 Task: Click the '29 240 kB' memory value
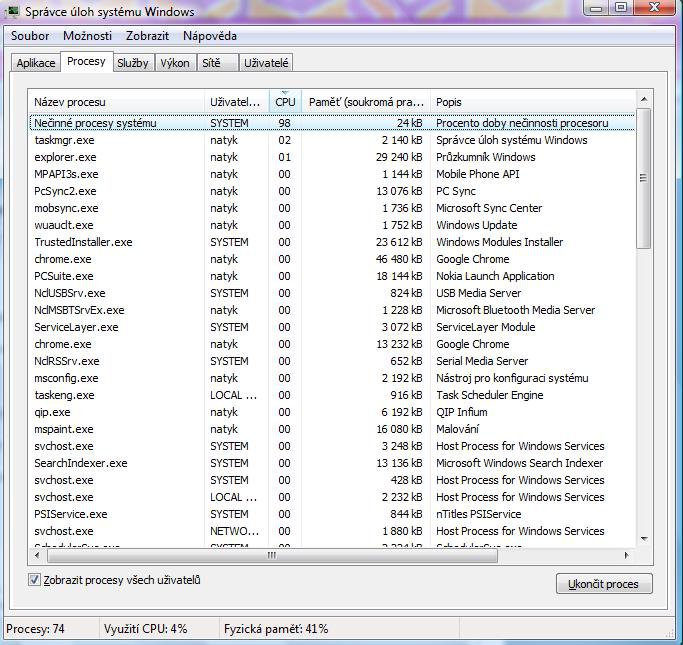[x=399, y=157]
